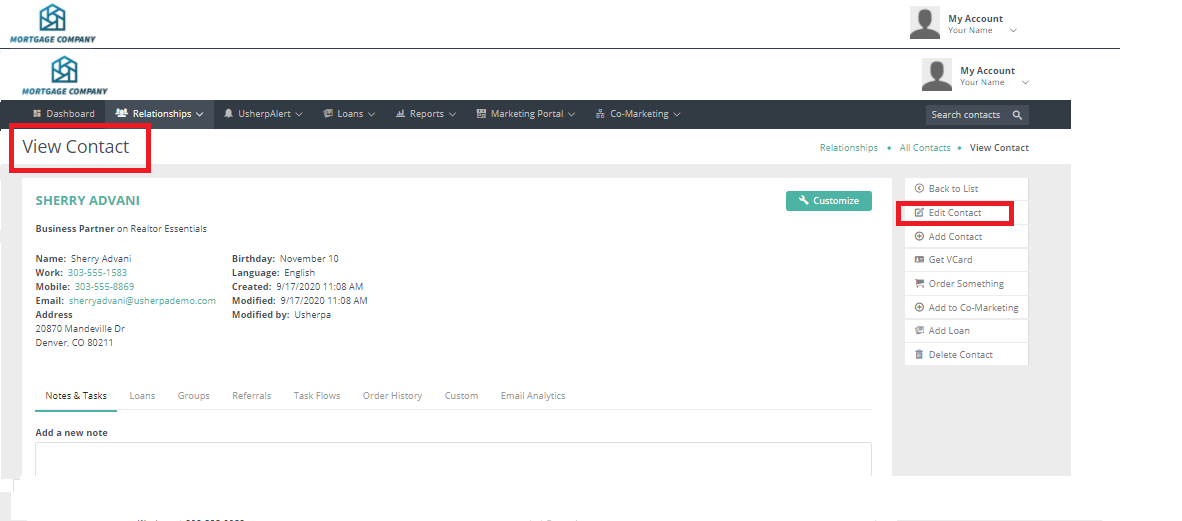Click the Get VCard card icon

point(919,260)
